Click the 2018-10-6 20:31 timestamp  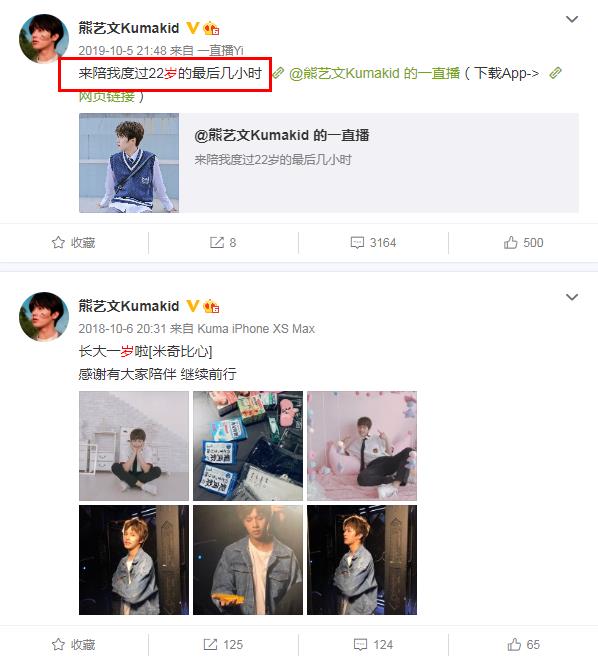click(x=122, y=329)
